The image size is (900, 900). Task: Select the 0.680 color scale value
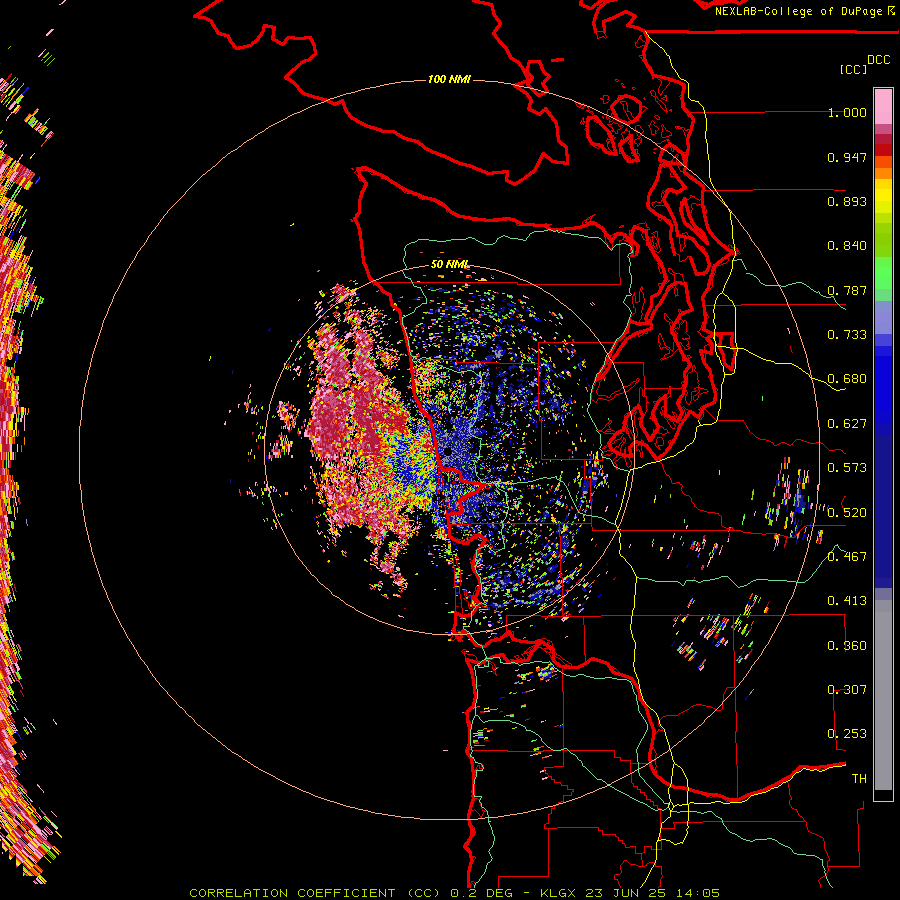[847, 379]
